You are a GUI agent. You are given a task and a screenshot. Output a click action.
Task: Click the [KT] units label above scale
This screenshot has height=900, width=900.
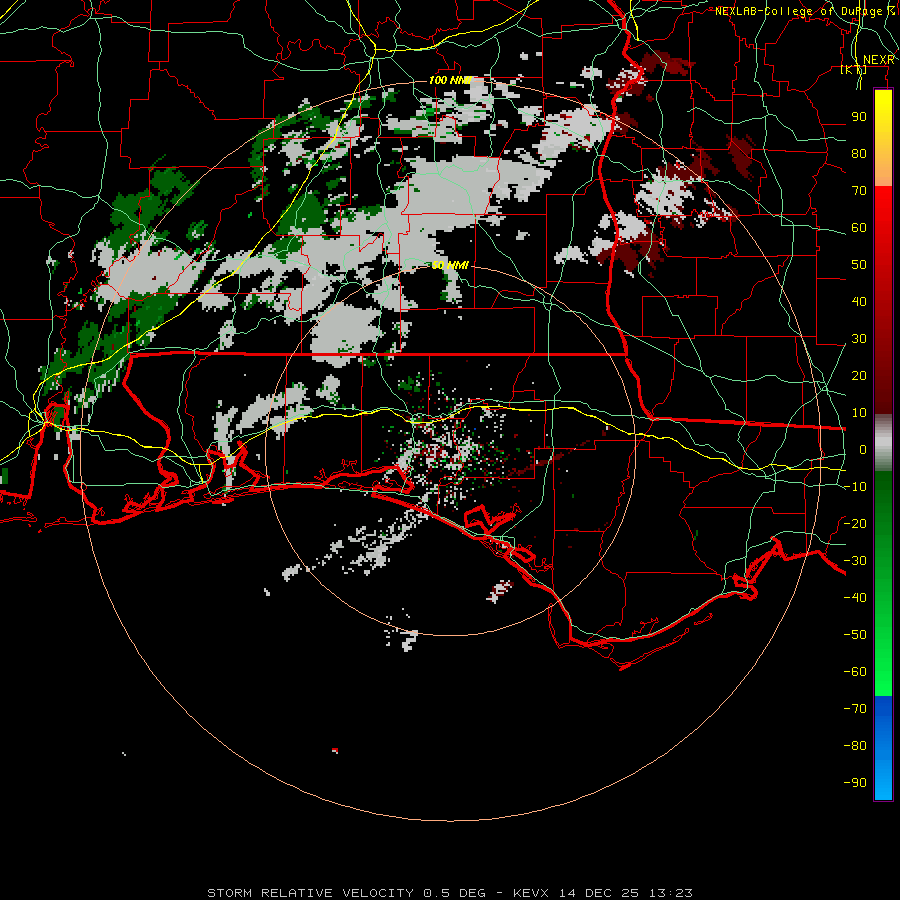853,70
